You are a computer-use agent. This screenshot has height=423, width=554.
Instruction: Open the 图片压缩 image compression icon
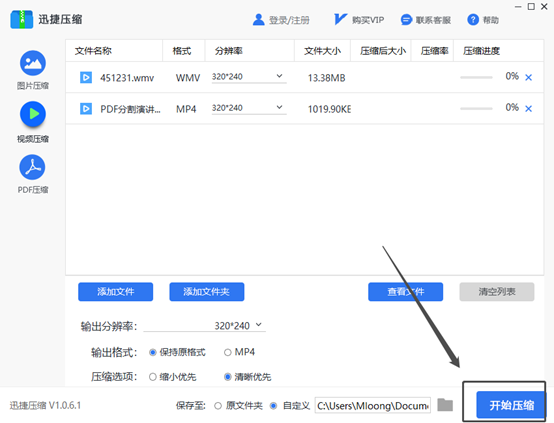tap(33, 63)
